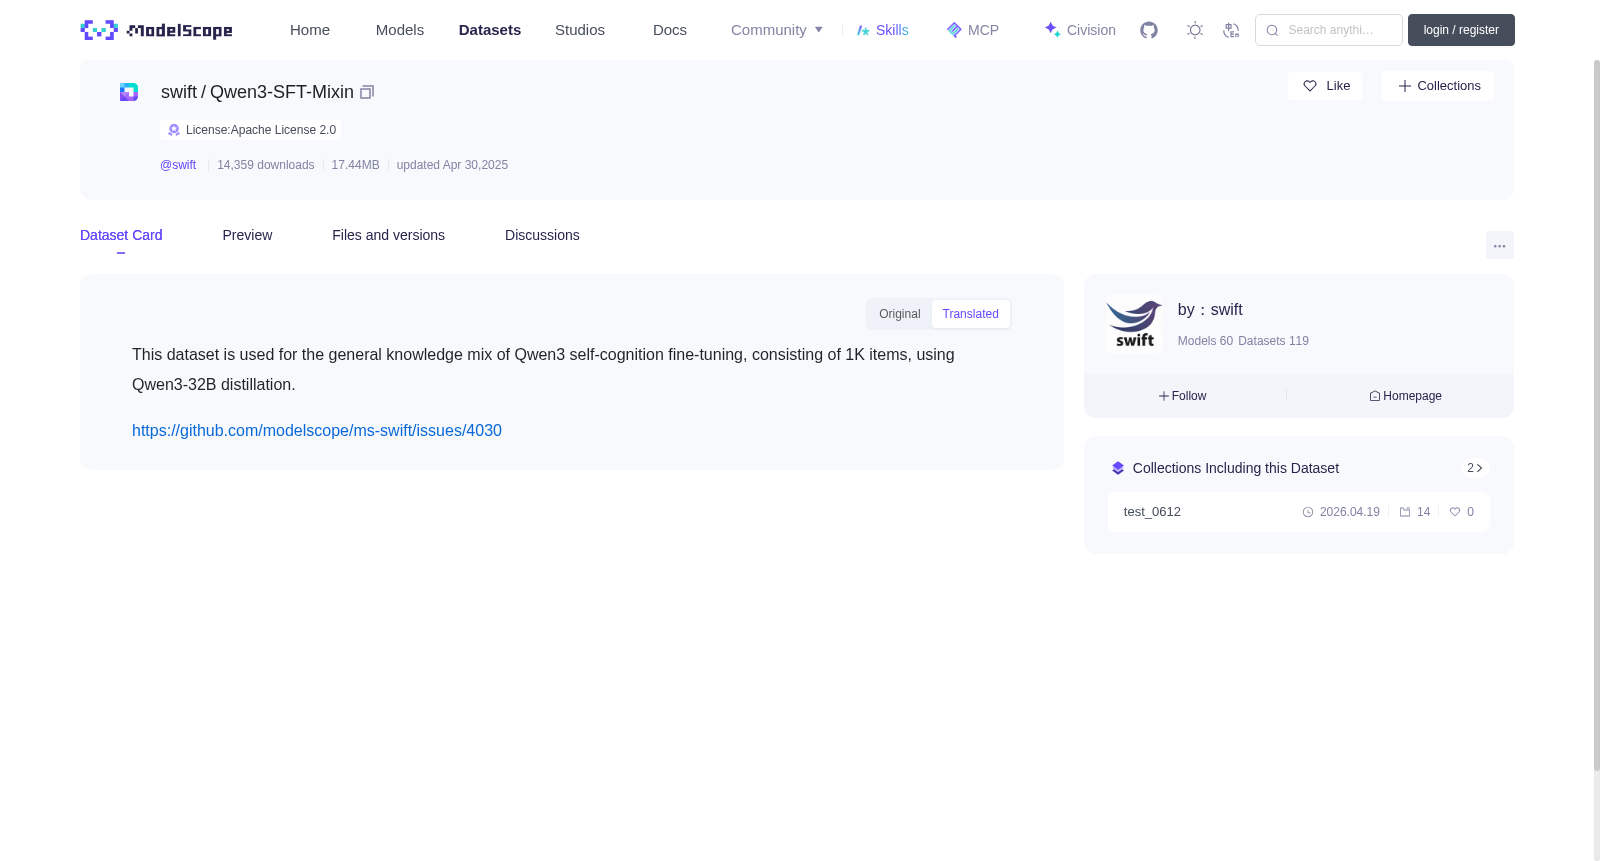This screenshot has width=1600, height=861.
Task: Select the Dataset Card tab
Action: click(x=121, y=235)
